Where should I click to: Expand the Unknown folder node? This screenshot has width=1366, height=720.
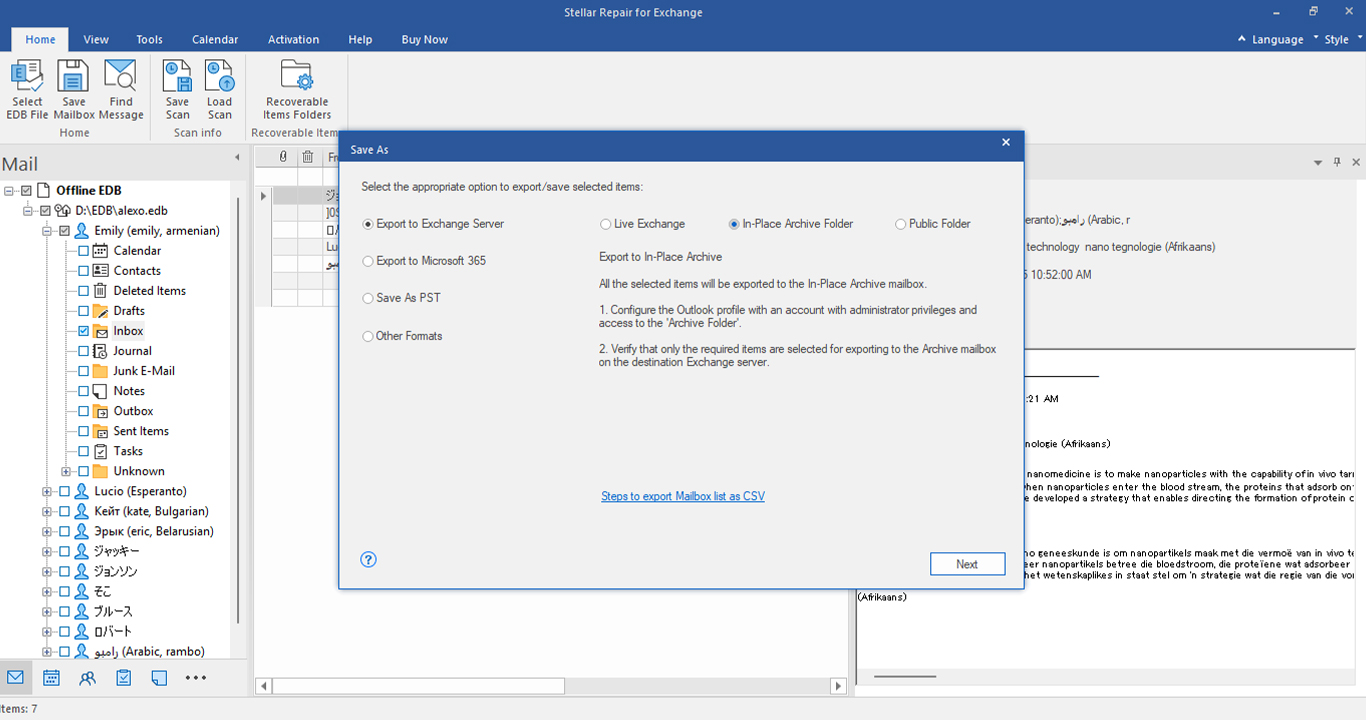[x=66, y=471]
